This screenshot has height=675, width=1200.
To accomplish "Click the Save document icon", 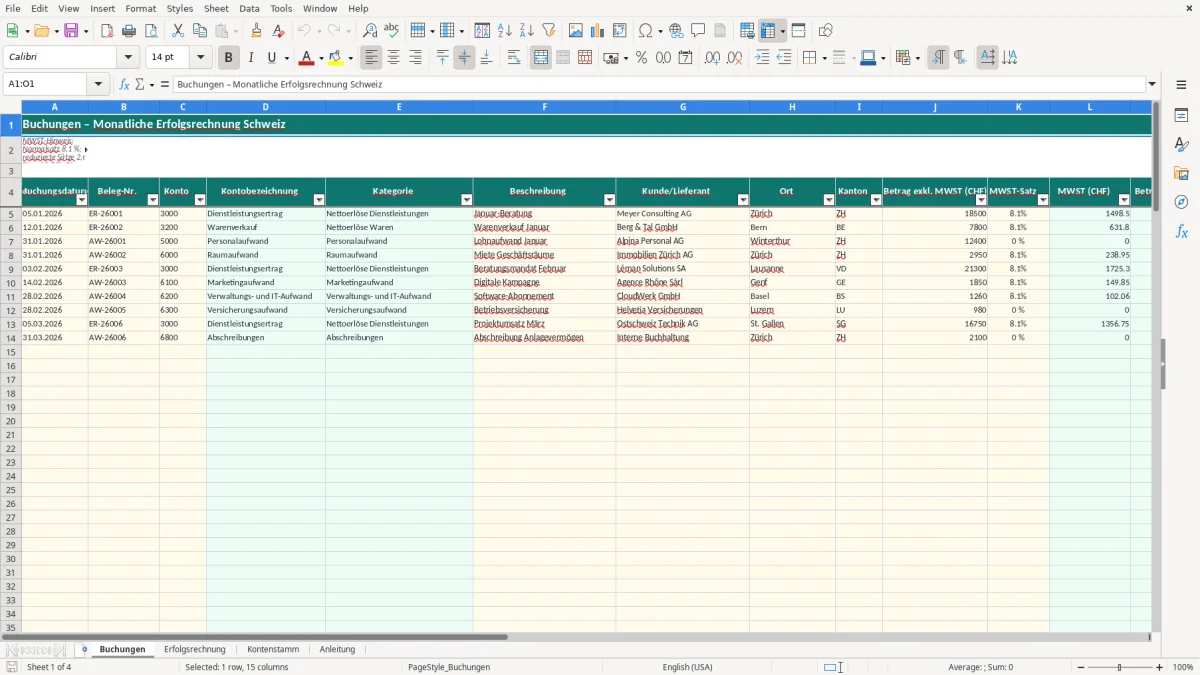I will click(x=71, y=31).
